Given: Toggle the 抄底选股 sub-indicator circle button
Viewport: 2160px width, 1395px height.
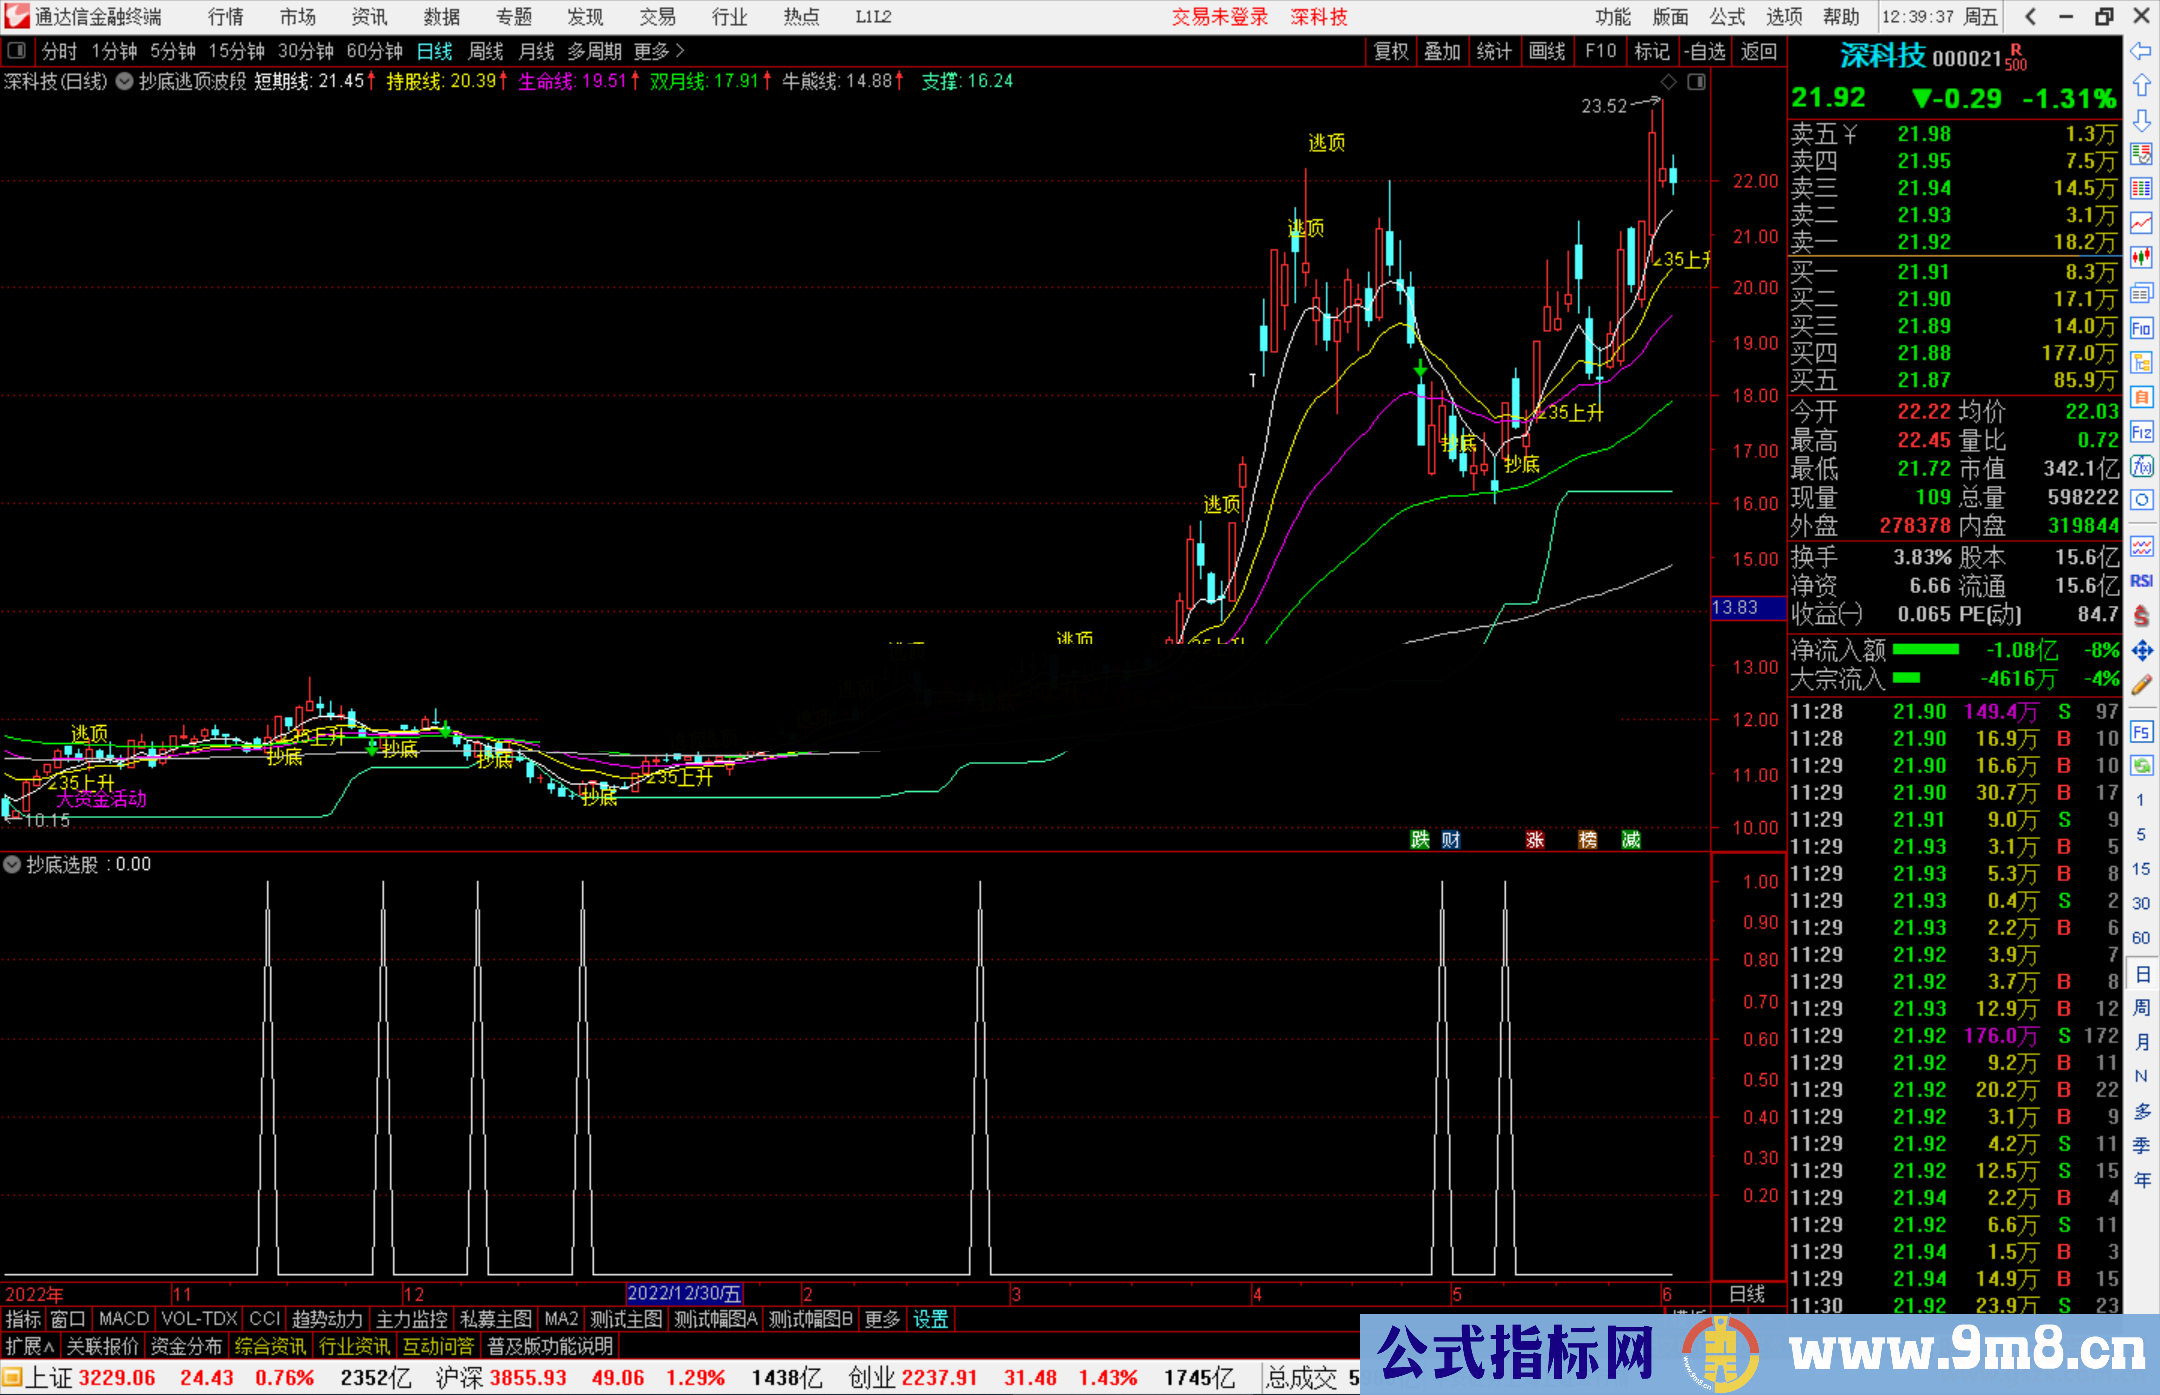Looking at the screenshot, I should tap(13, 864).
